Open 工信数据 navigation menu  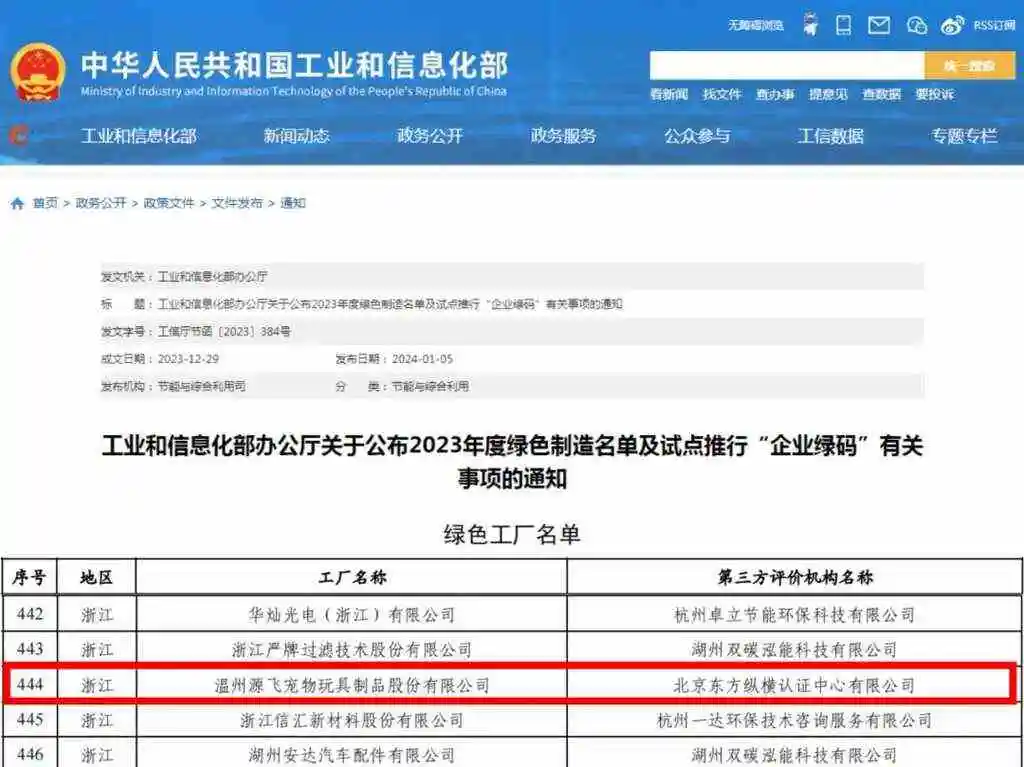tap(831, 136)
